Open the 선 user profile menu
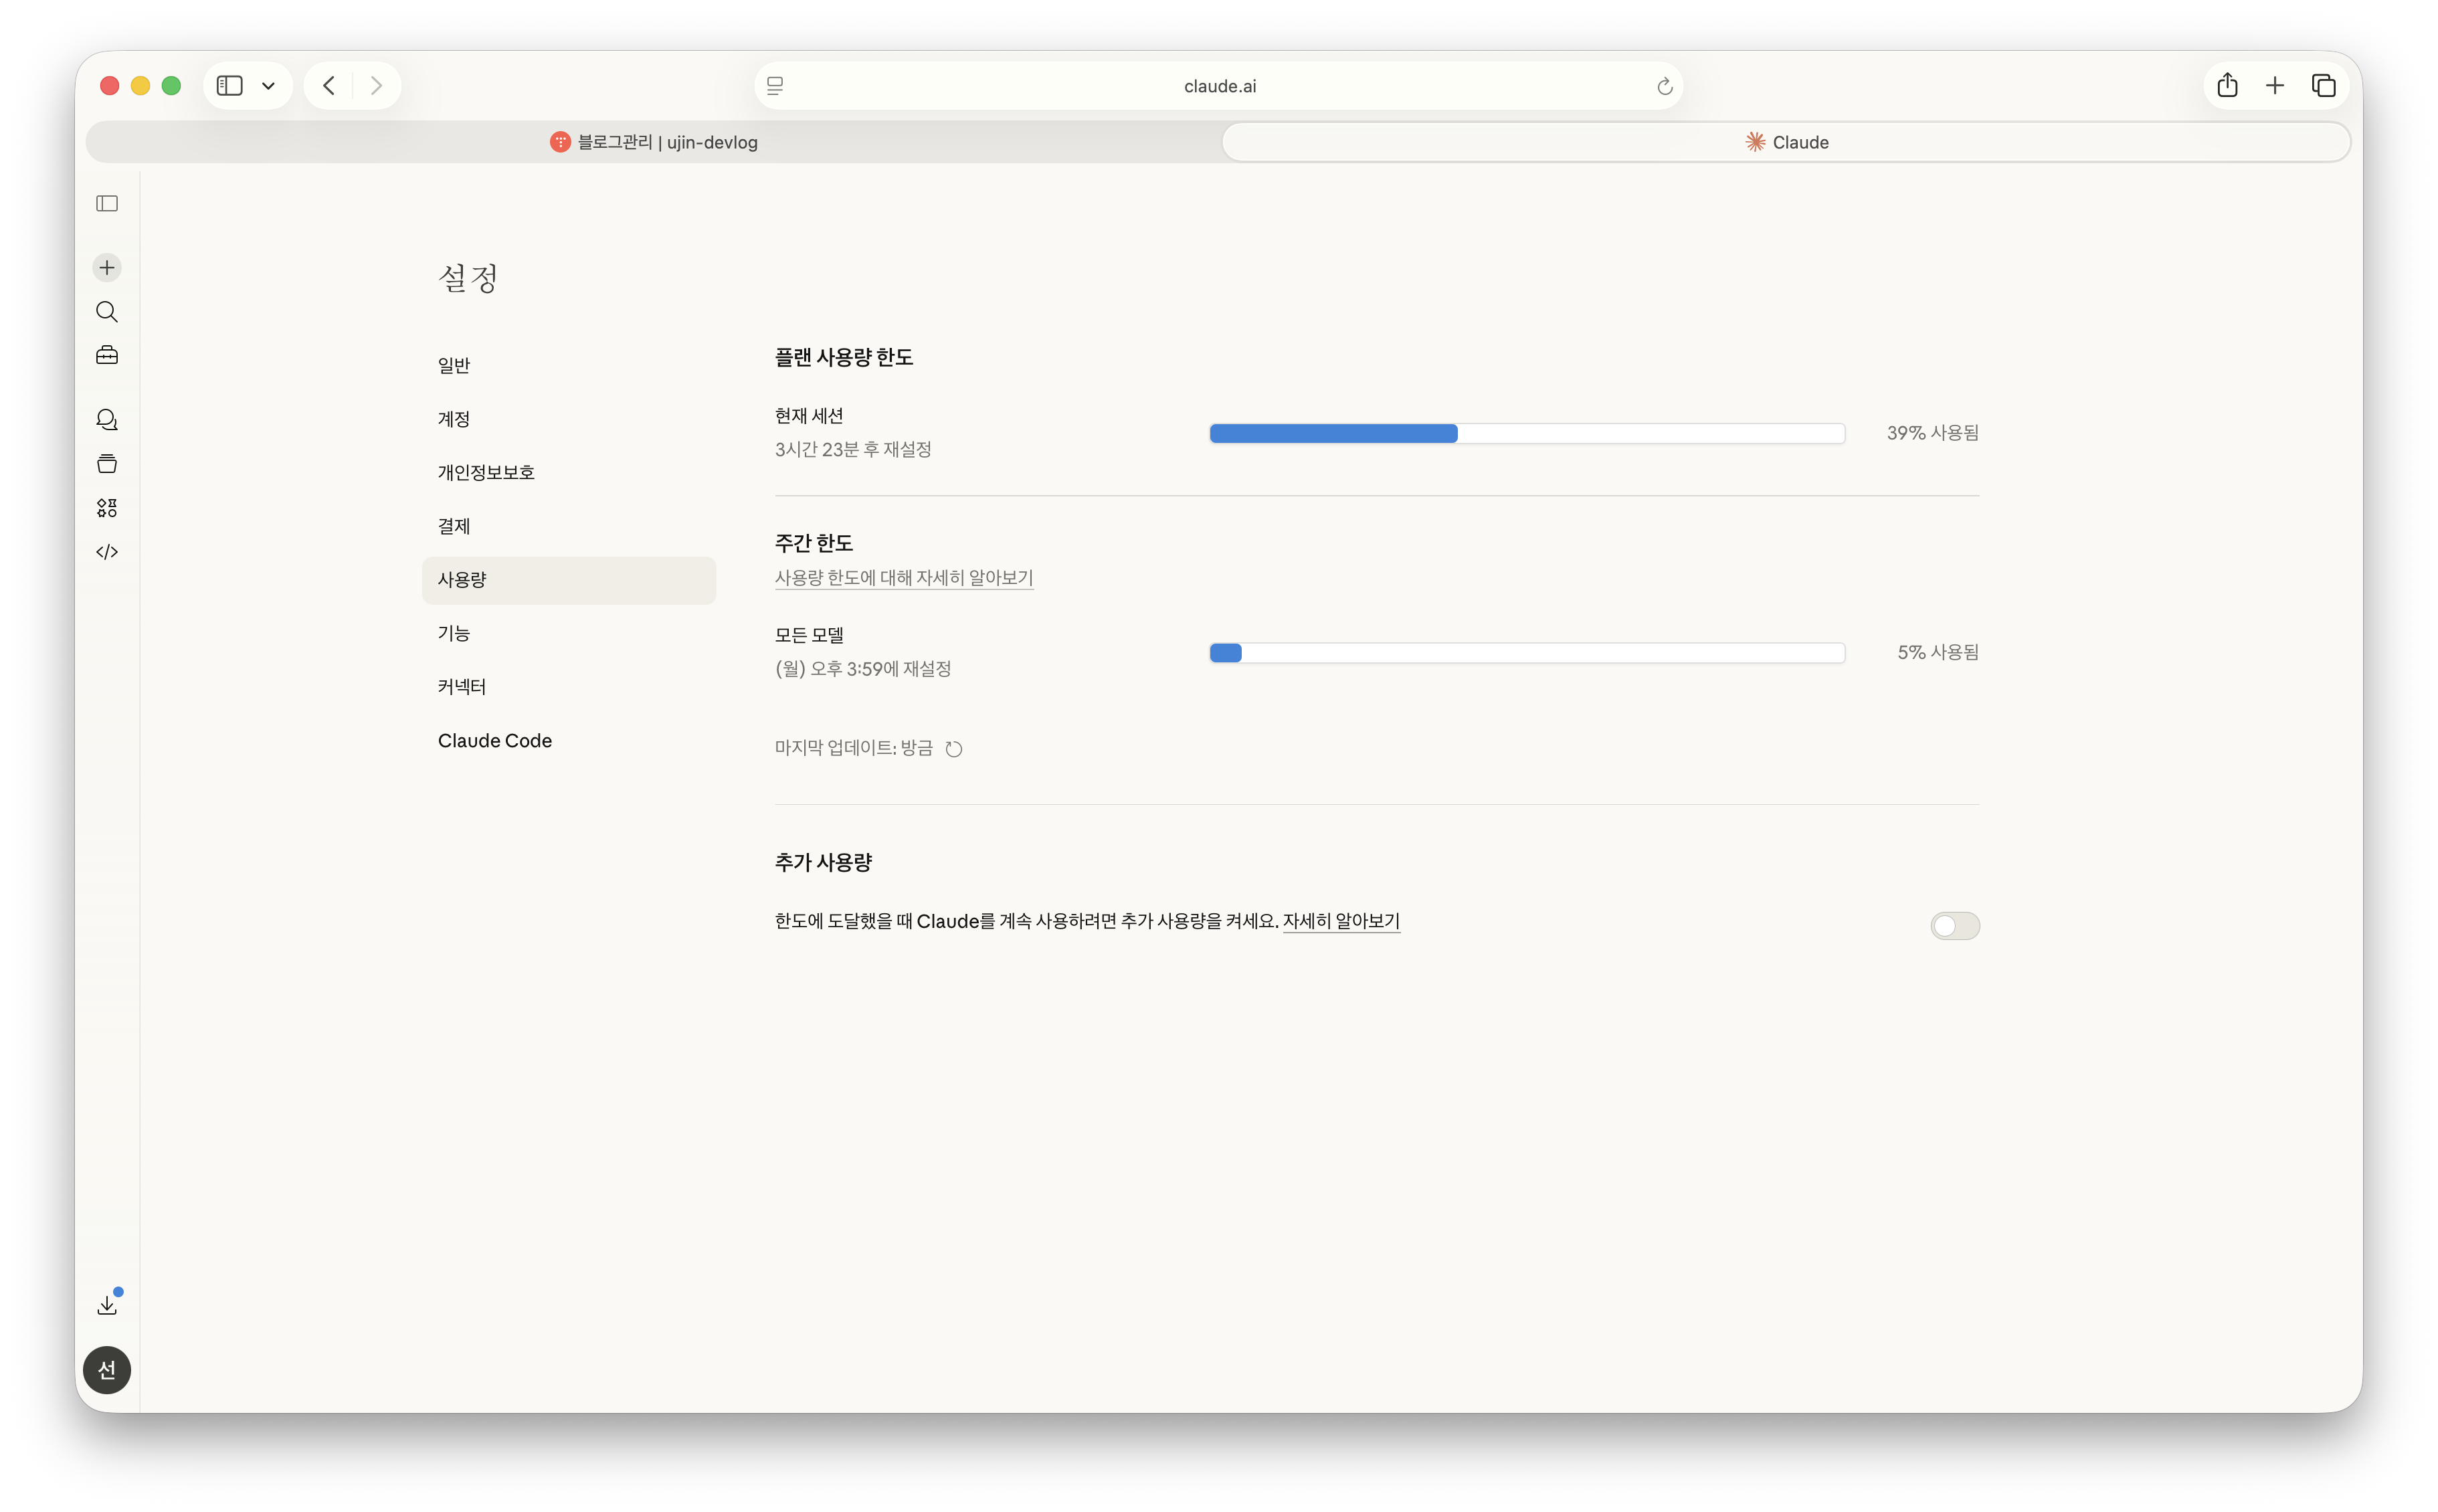 tap(107, 1370)
